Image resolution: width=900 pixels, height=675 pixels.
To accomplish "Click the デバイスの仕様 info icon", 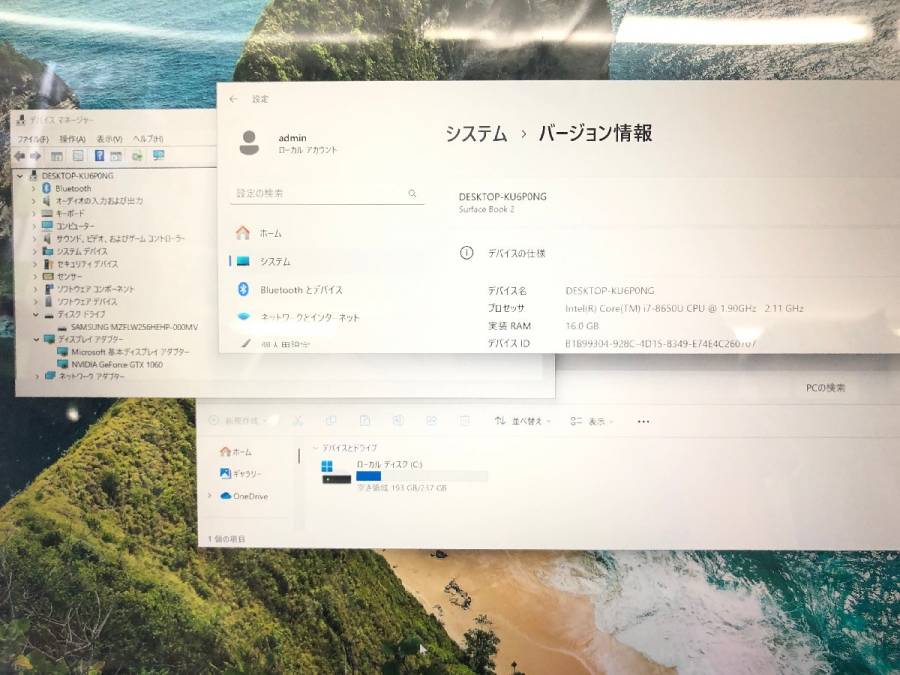I will click(467, 253).
